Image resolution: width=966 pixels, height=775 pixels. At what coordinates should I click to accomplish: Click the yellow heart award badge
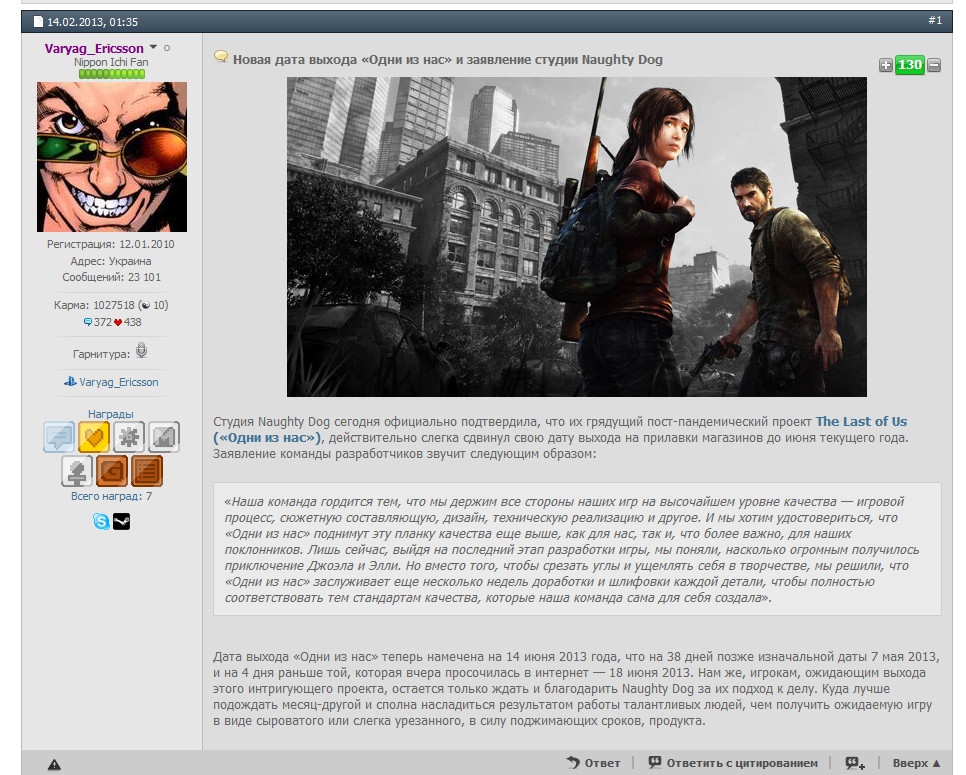coord(94,437)
